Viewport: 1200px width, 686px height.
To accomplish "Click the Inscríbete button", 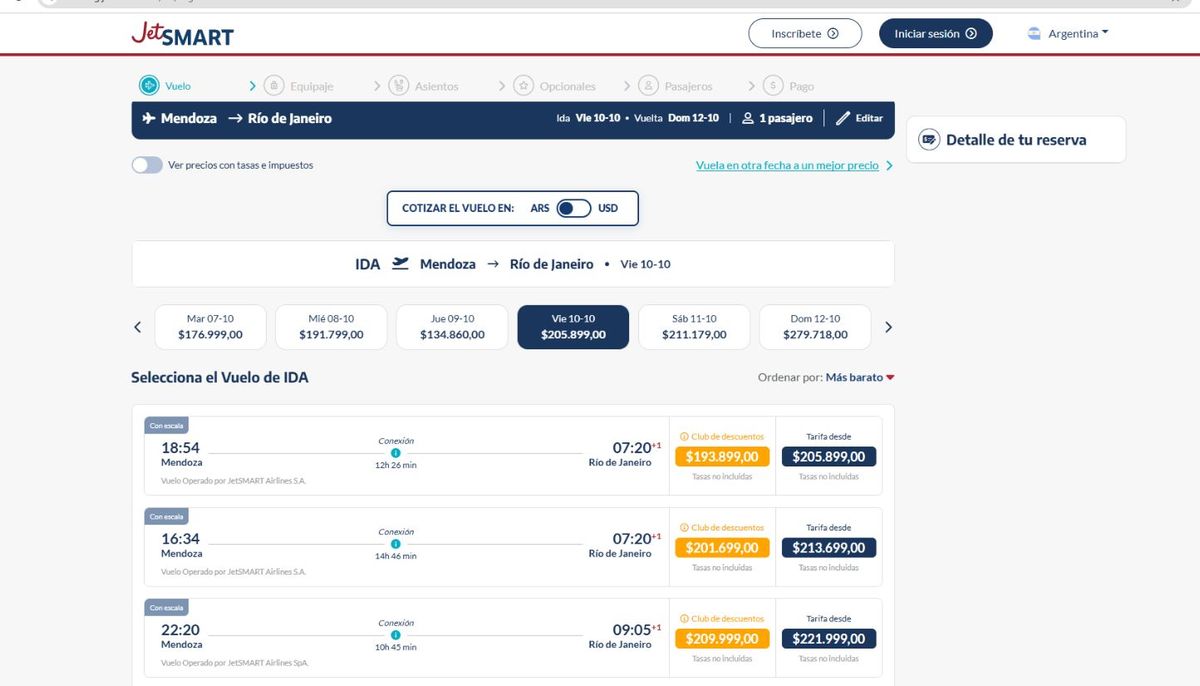I will tap(804, 32).
